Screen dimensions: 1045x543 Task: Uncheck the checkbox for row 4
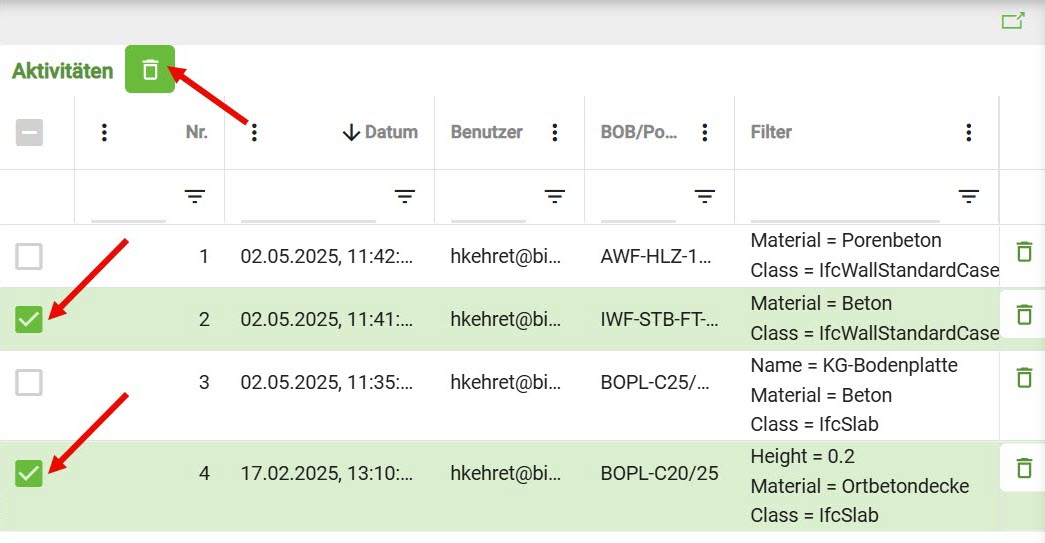tap(29, 473)
